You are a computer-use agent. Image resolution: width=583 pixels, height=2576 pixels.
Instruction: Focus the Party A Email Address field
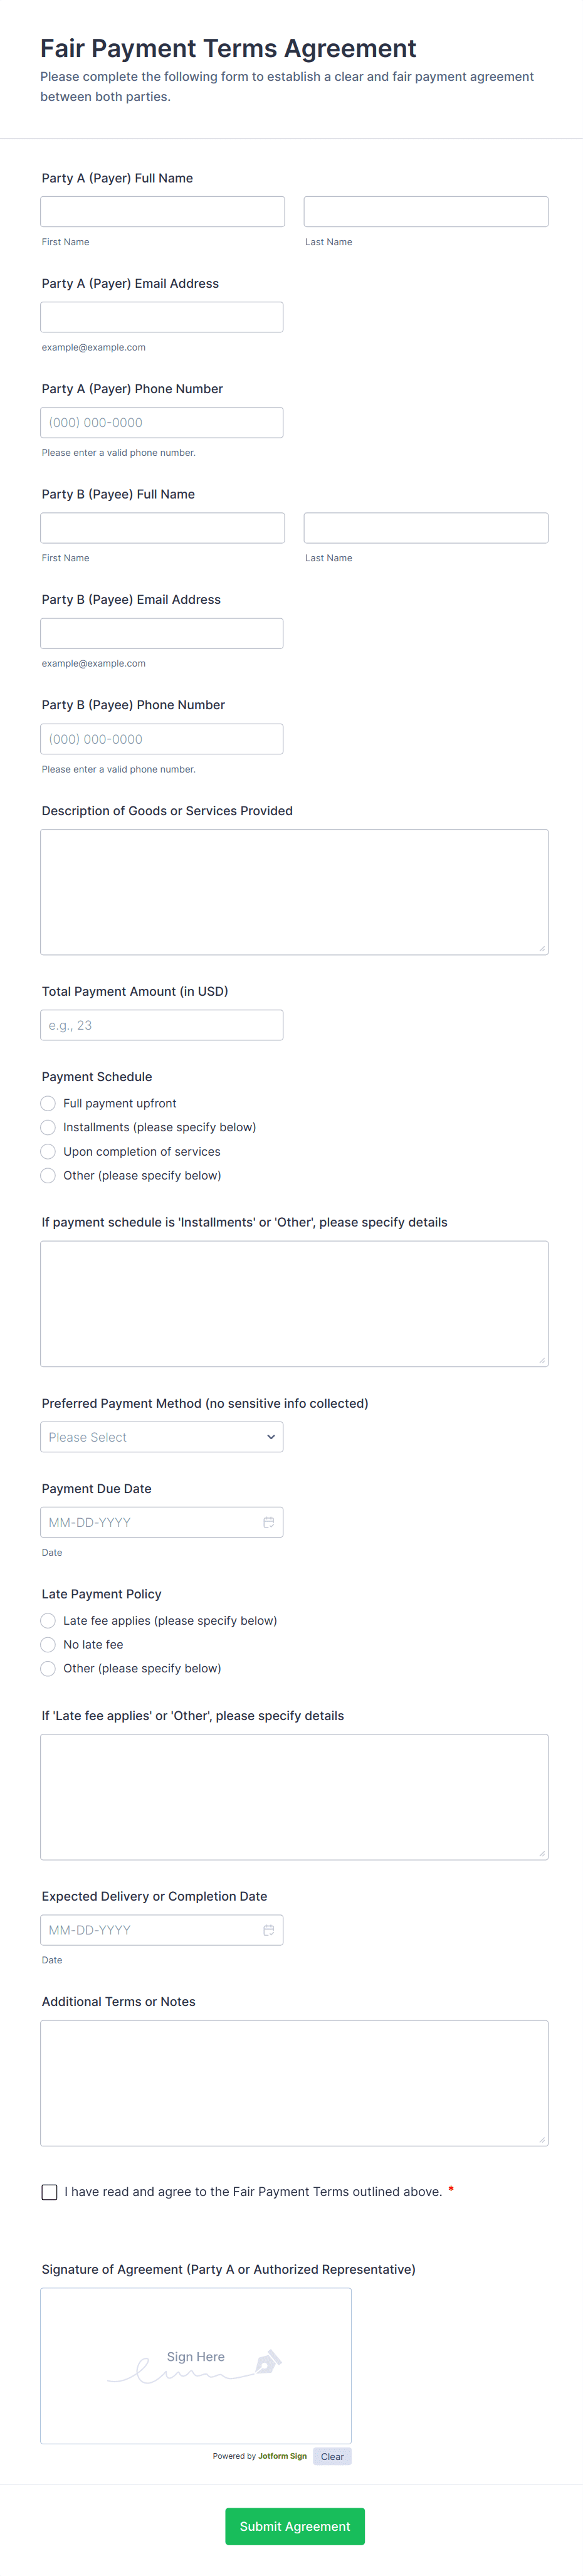162,317
